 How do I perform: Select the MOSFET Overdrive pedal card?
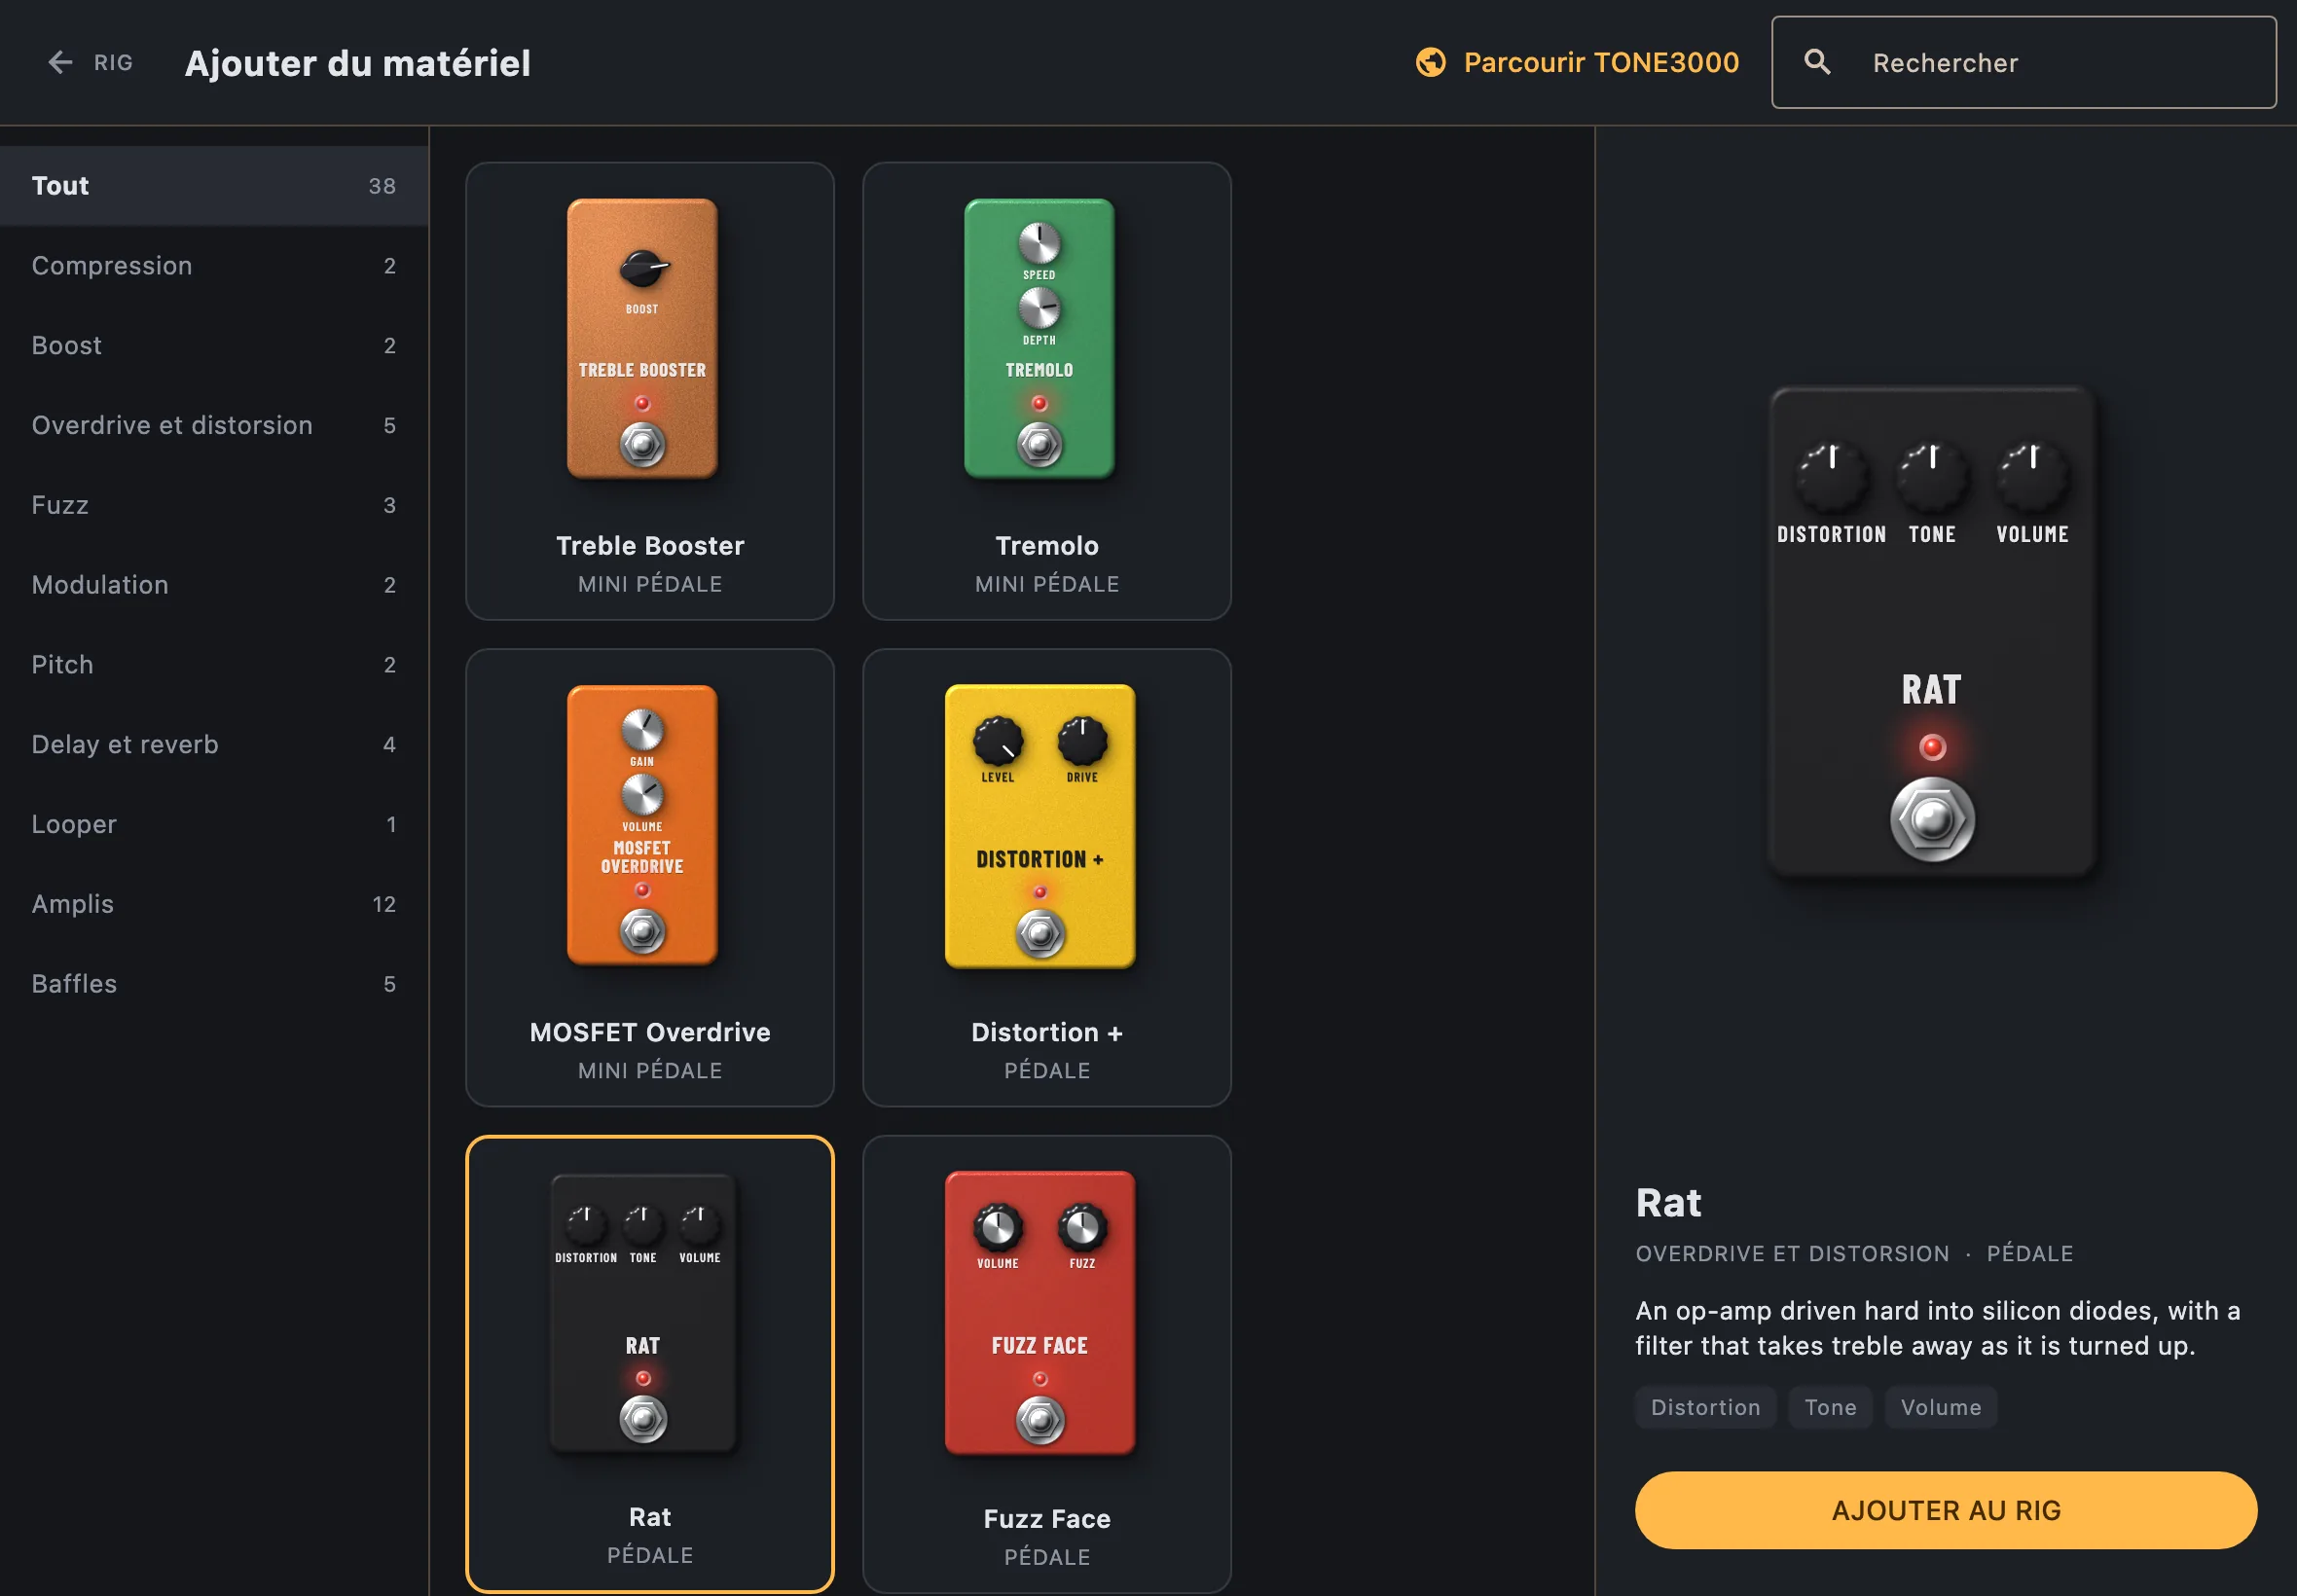(x=650, y=877)
